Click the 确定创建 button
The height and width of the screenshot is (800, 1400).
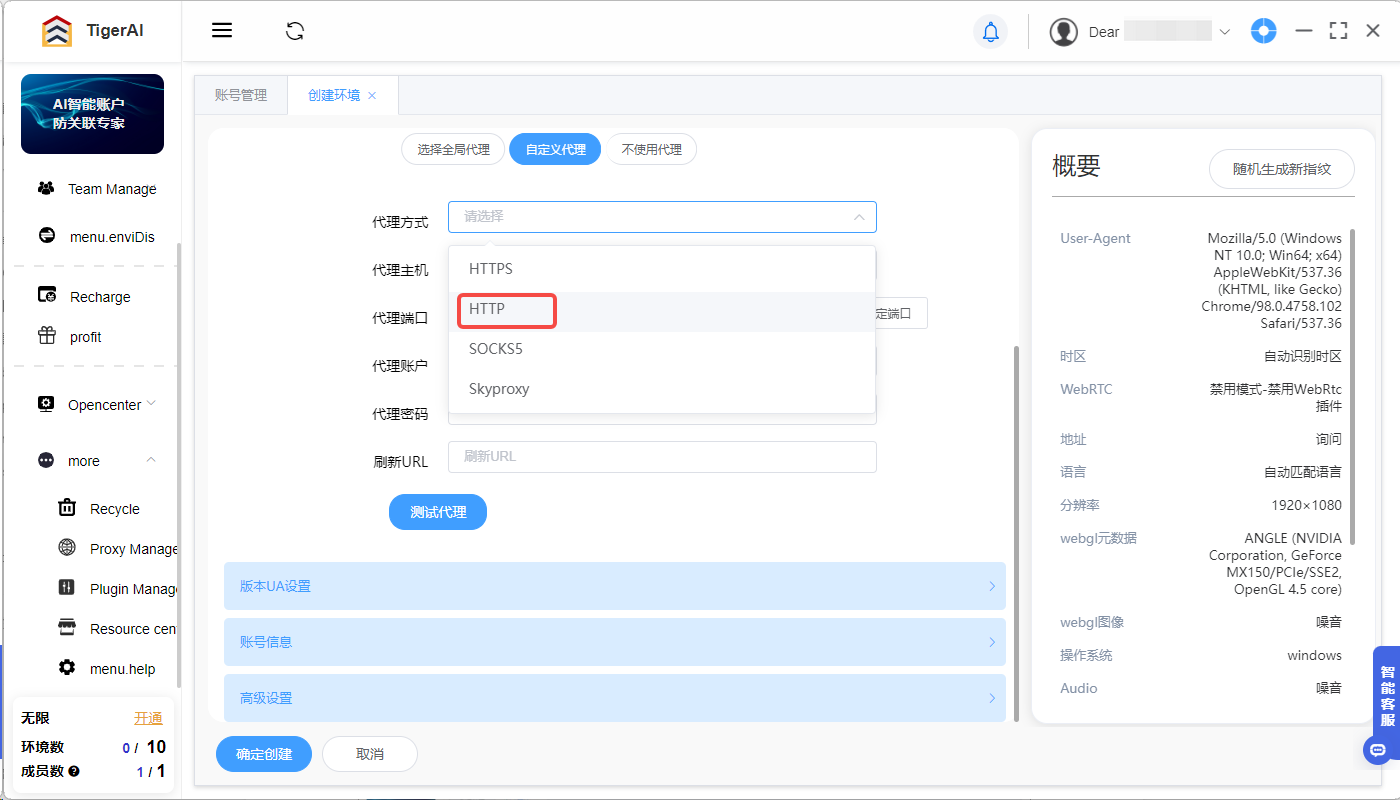264,754
